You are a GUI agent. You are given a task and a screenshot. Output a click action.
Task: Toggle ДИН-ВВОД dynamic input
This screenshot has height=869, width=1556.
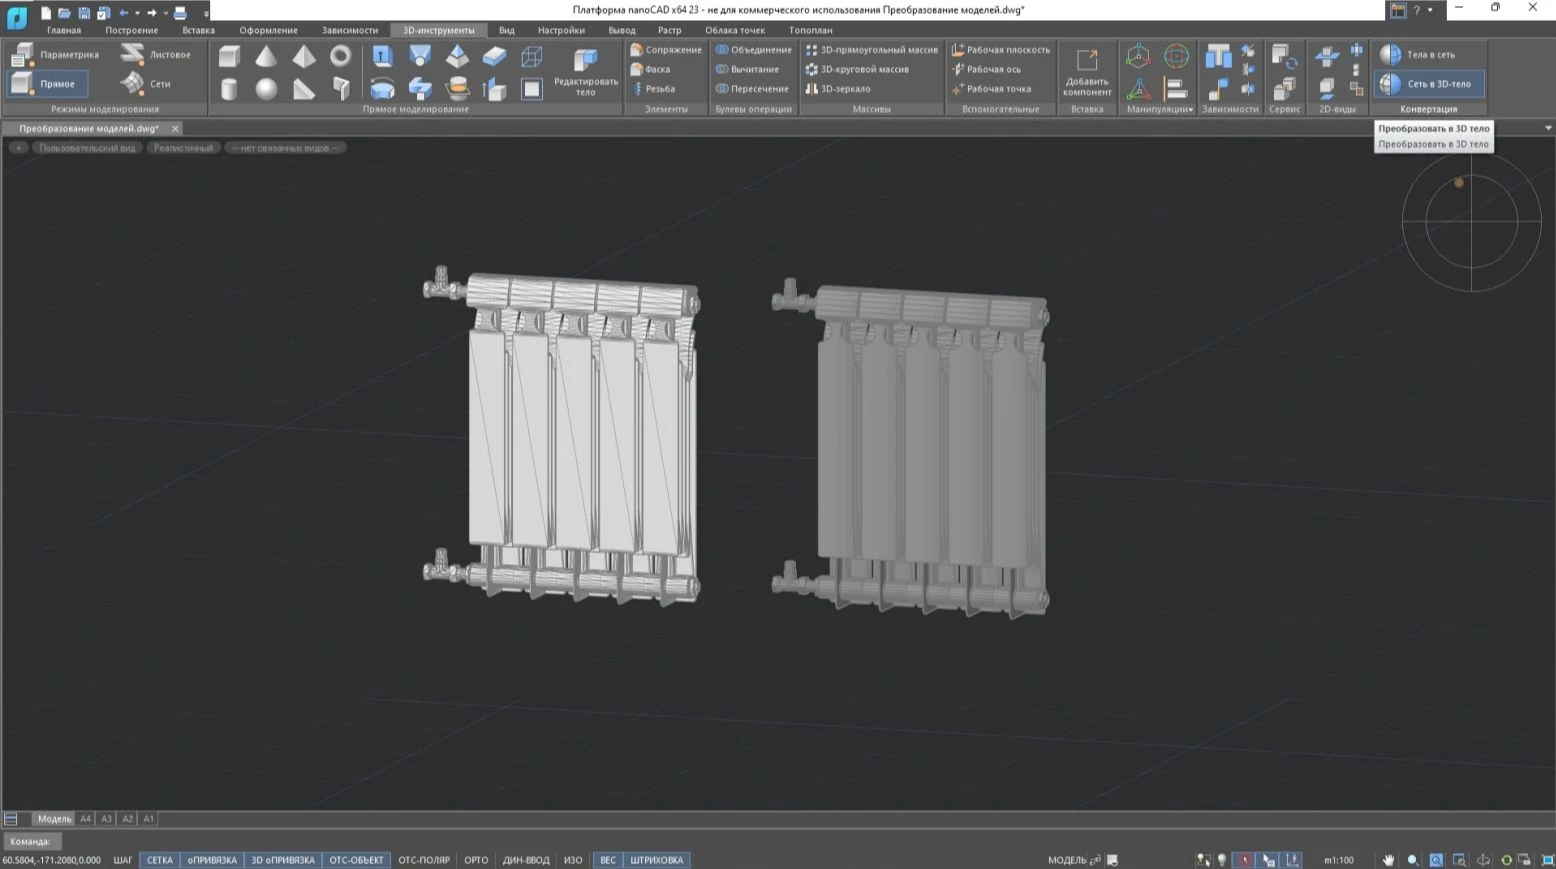526,860
